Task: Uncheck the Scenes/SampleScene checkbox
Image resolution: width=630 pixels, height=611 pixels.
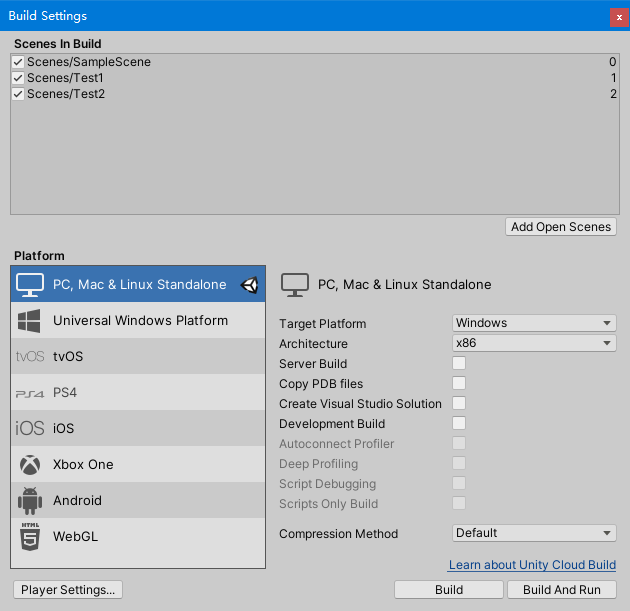Action: coord(18,62)
